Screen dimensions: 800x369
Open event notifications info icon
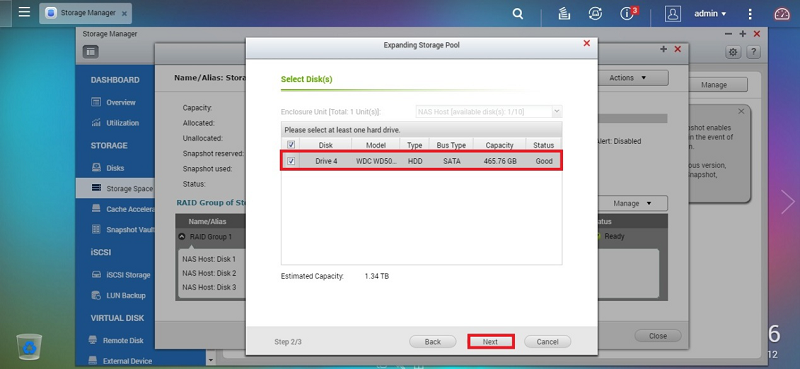[x=627, y=14]
